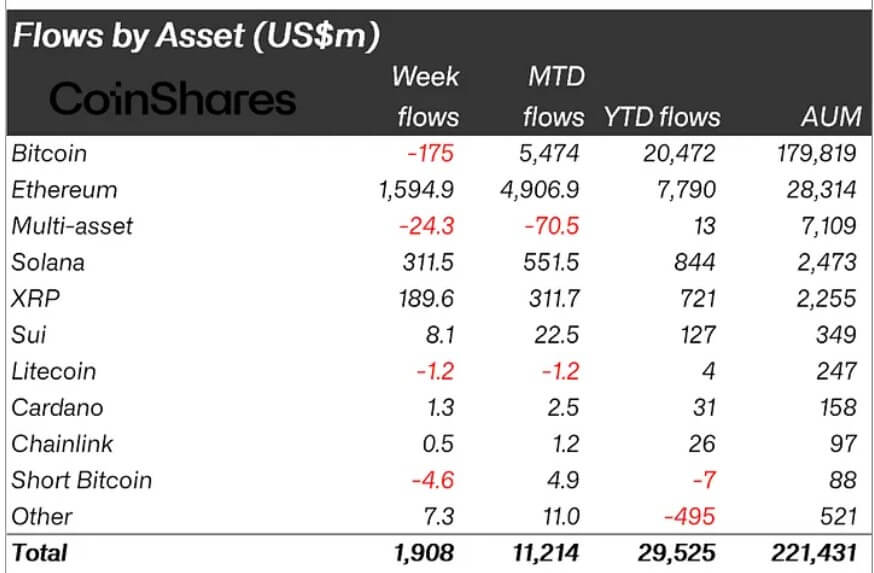Click the Short Bitcoin row label
Screen dimensions: 874x573
[82, 480]
